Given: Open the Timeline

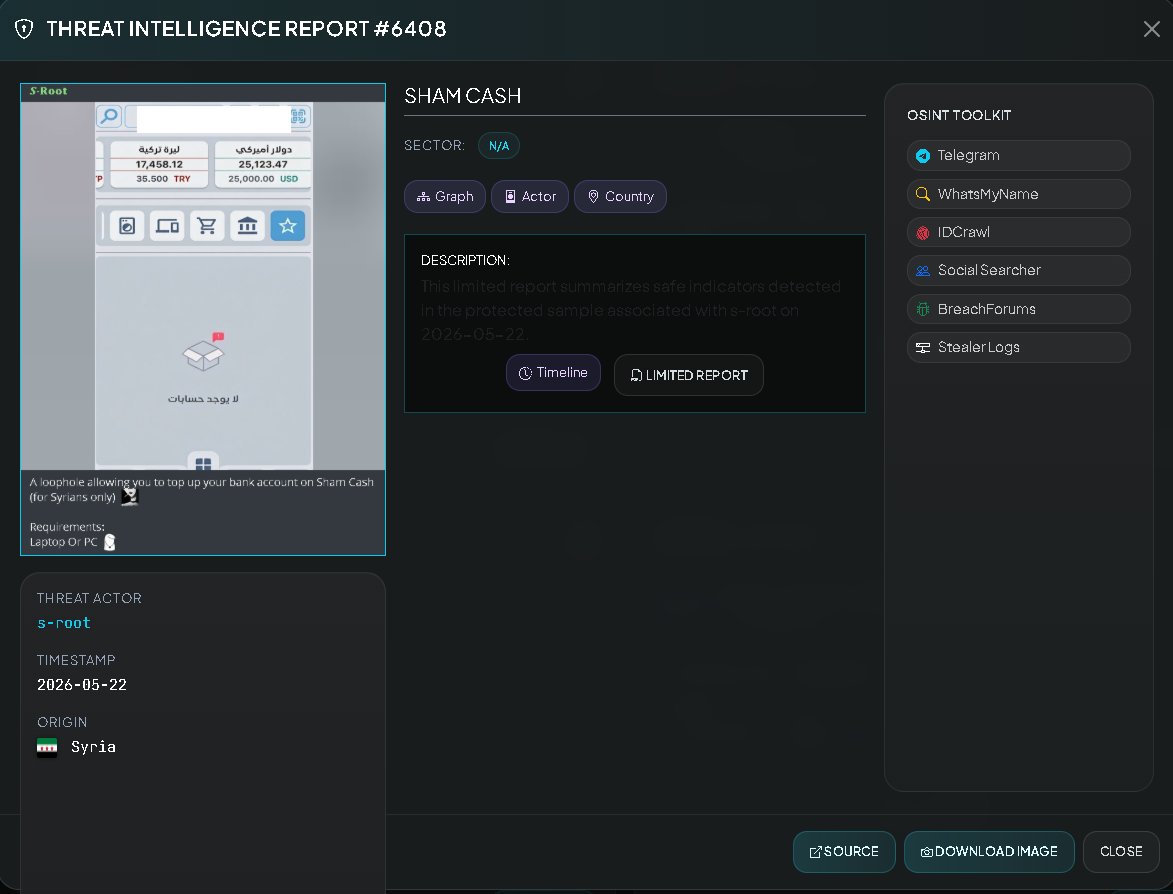Looking at the screenshot, I should click(x=553, y=373).
